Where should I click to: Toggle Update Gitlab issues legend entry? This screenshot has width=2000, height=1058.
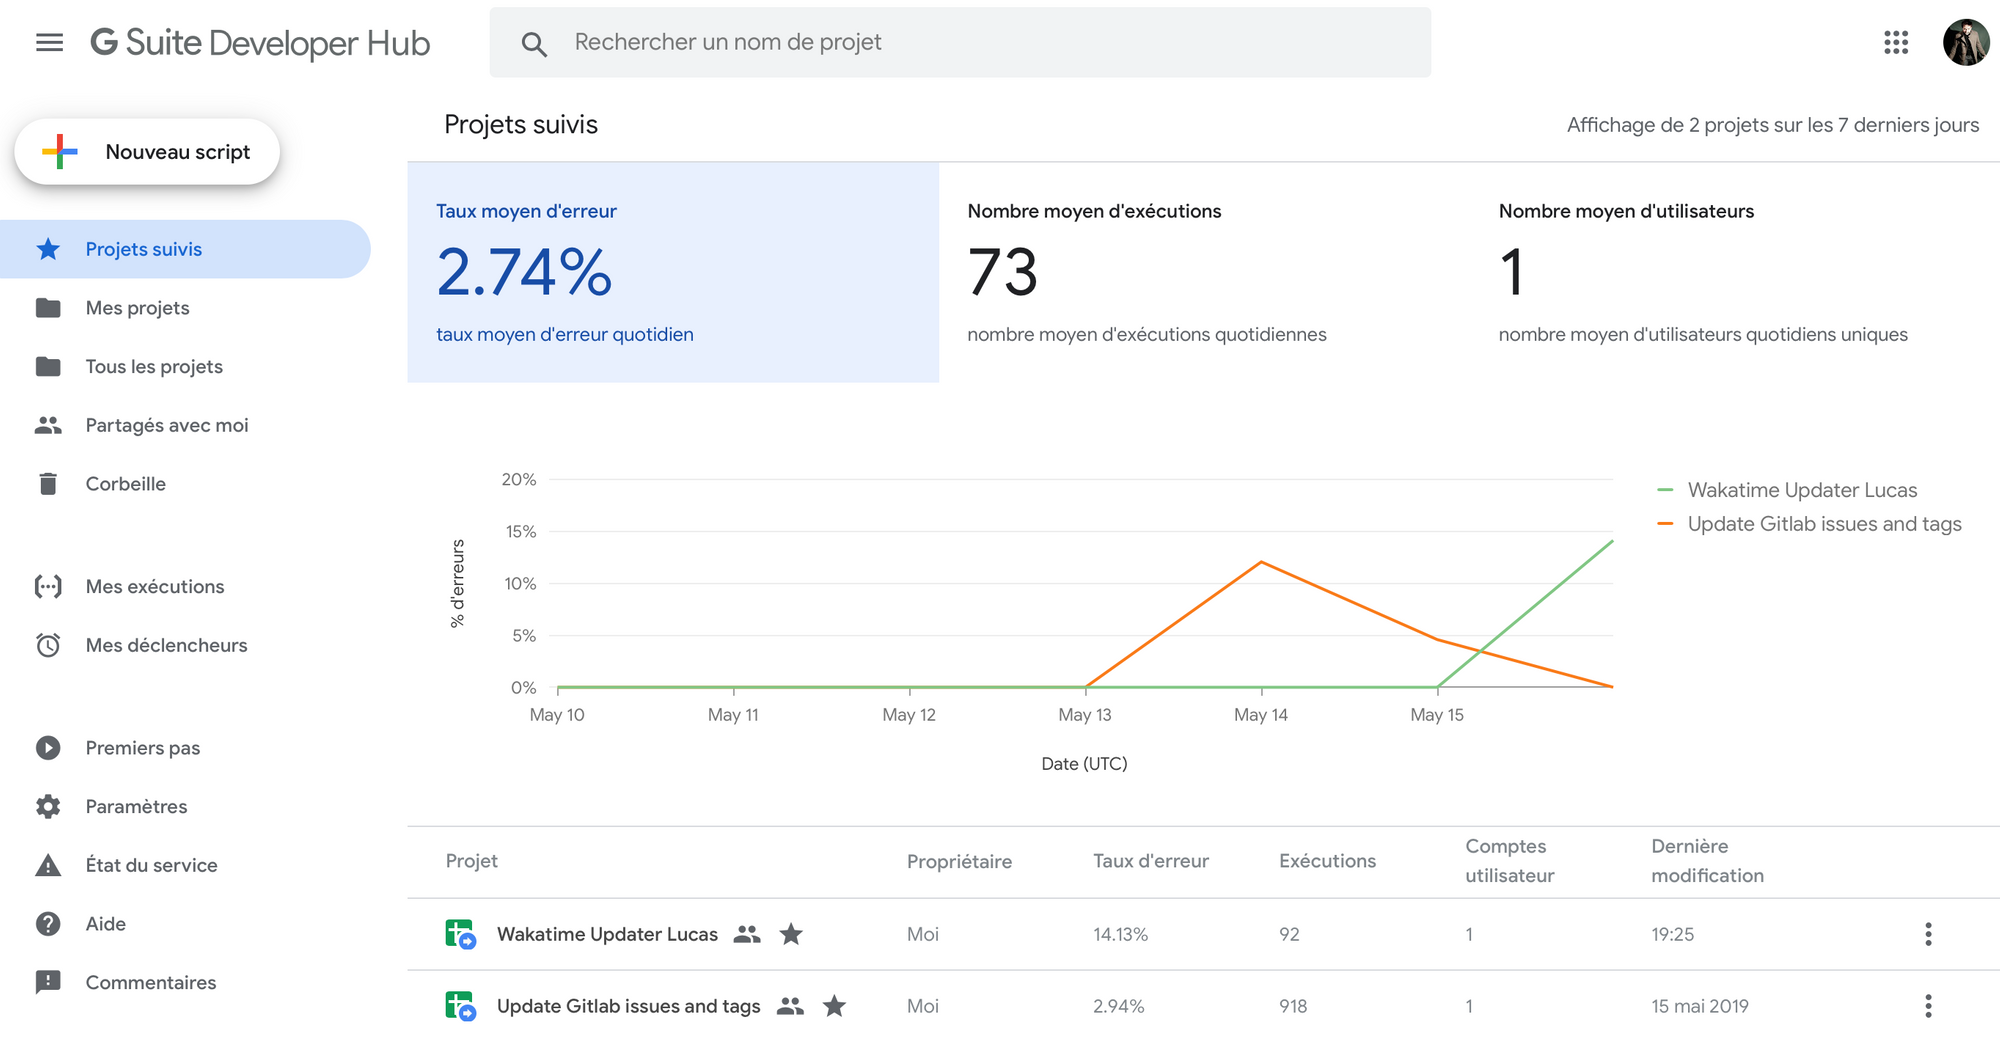(x=1809, y=524)
